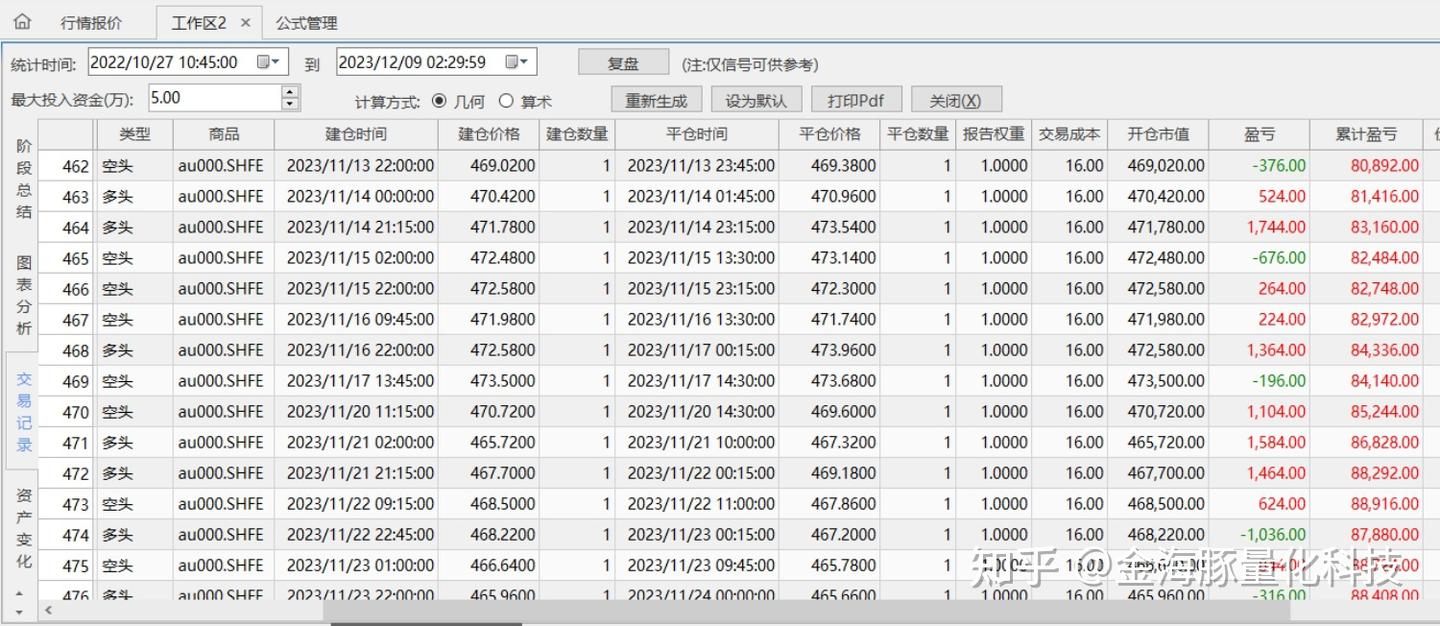The height and width of the screenshot is (626, 1440).
Task: Click the 最大投入资金 amount input field
Action: pos(210,99)
